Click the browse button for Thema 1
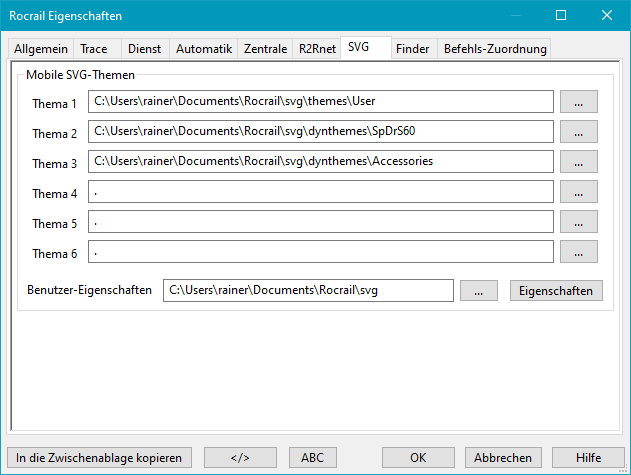The width and height of the screenshot is (631, 475). click(579, 102)
